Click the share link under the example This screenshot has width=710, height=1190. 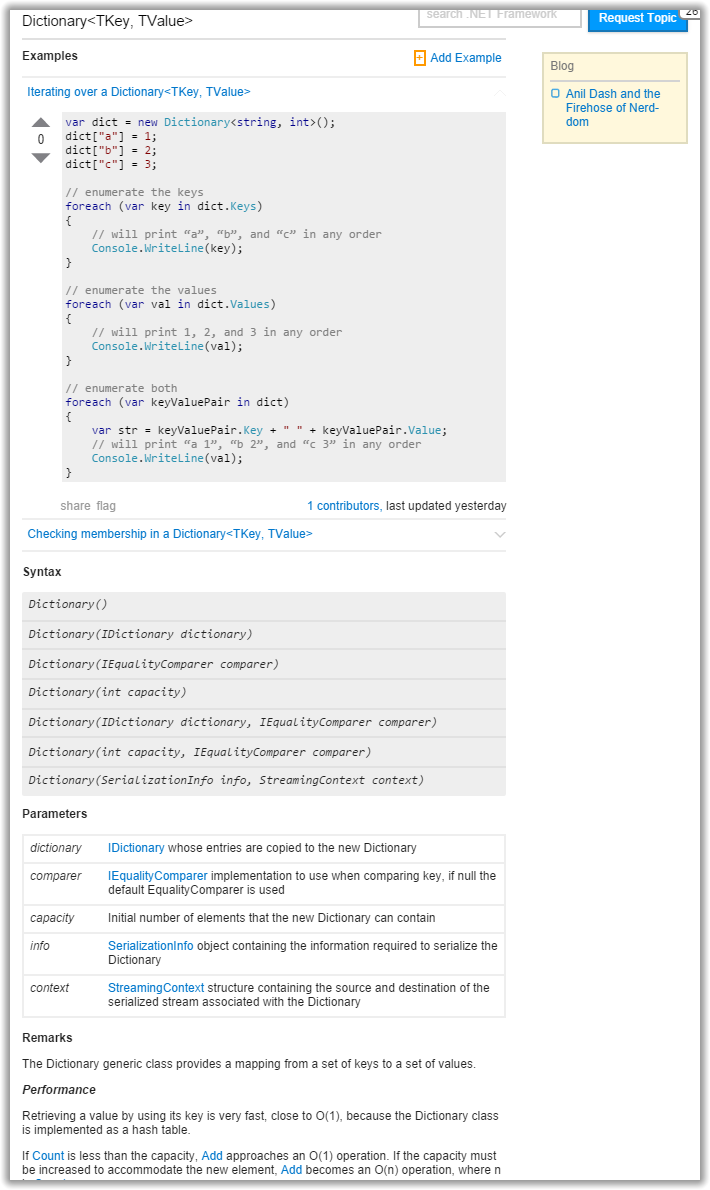click(75, 506)
